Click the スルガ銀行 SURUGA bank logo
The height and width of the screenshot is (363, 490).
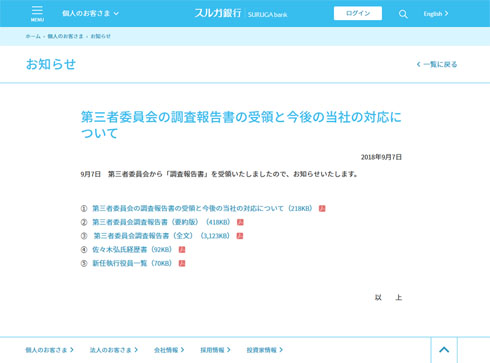point(241,13)
